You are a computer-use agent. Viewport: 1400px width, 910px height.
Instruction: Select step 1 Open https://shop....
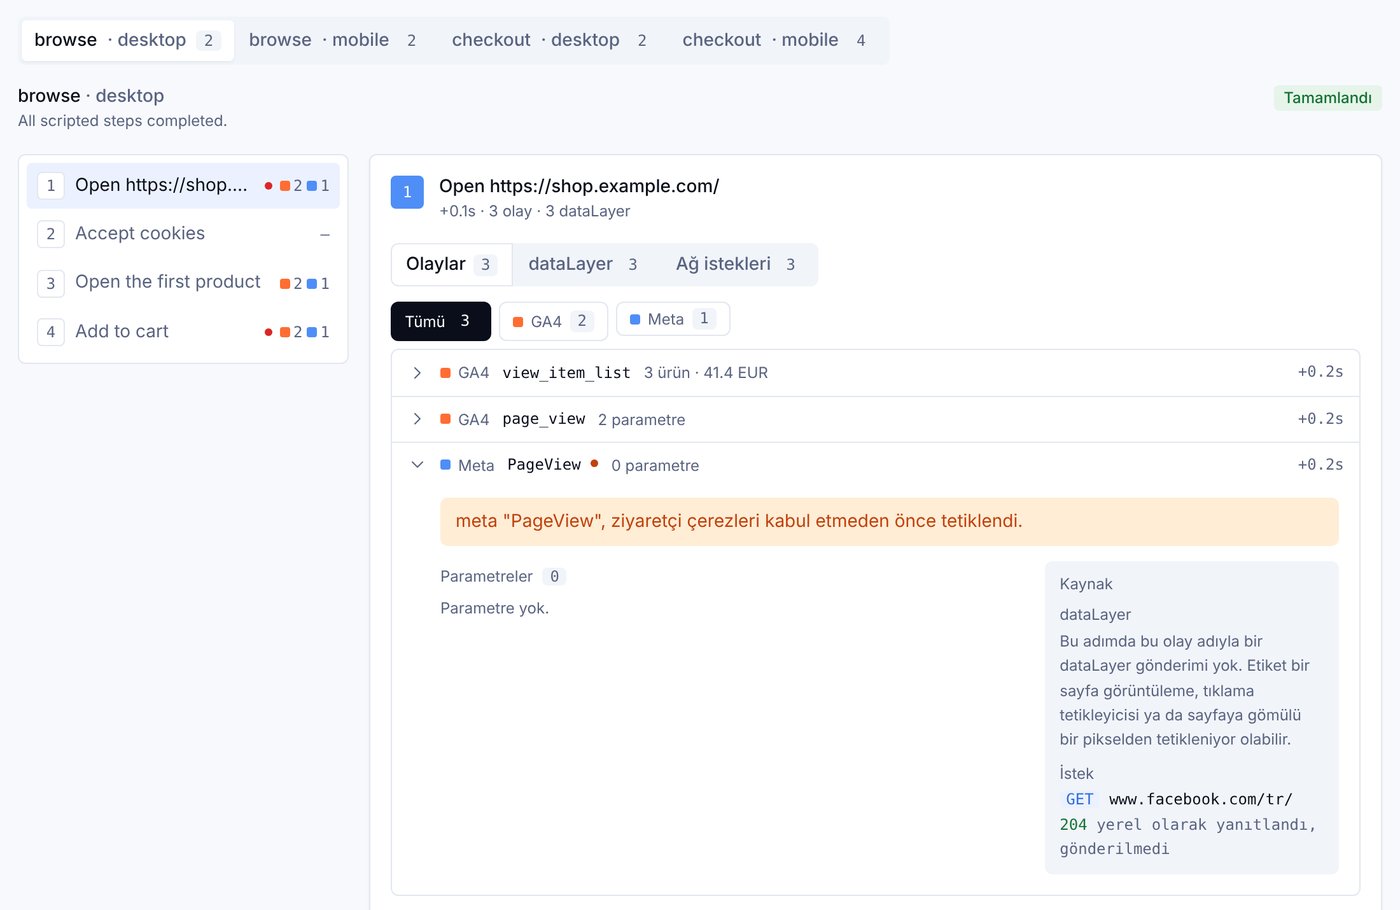tap(183, 186)
